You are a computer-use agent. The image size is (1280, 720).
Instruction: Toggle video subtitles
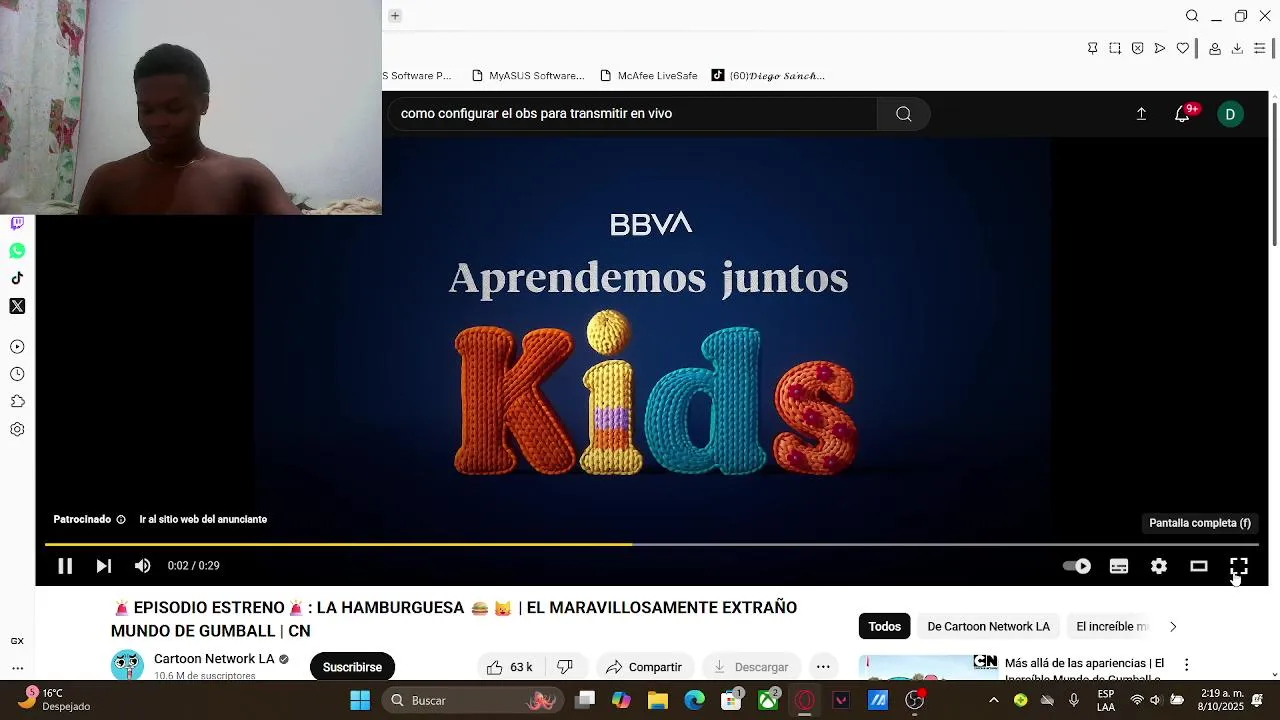[x=1119, y=566]
